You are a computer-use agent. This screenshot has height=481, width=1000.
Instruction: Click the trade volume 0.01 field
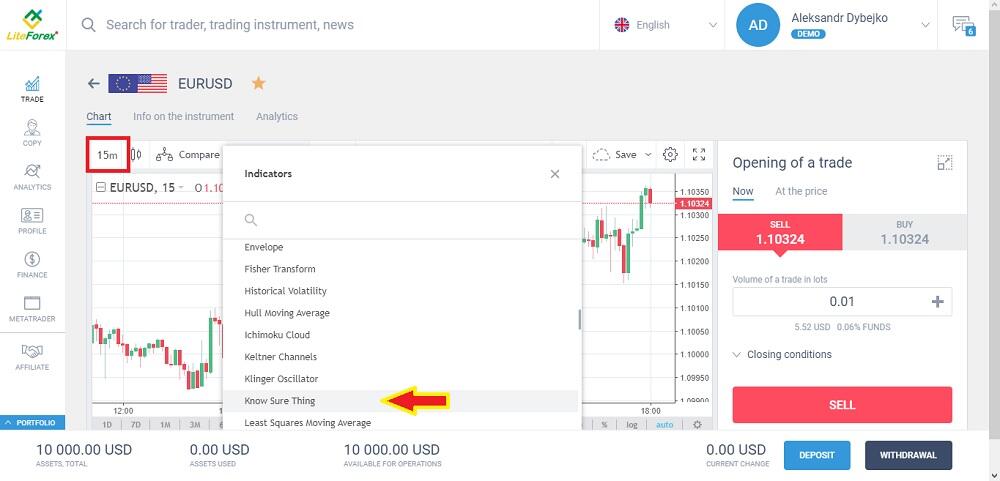pos(842,302)
